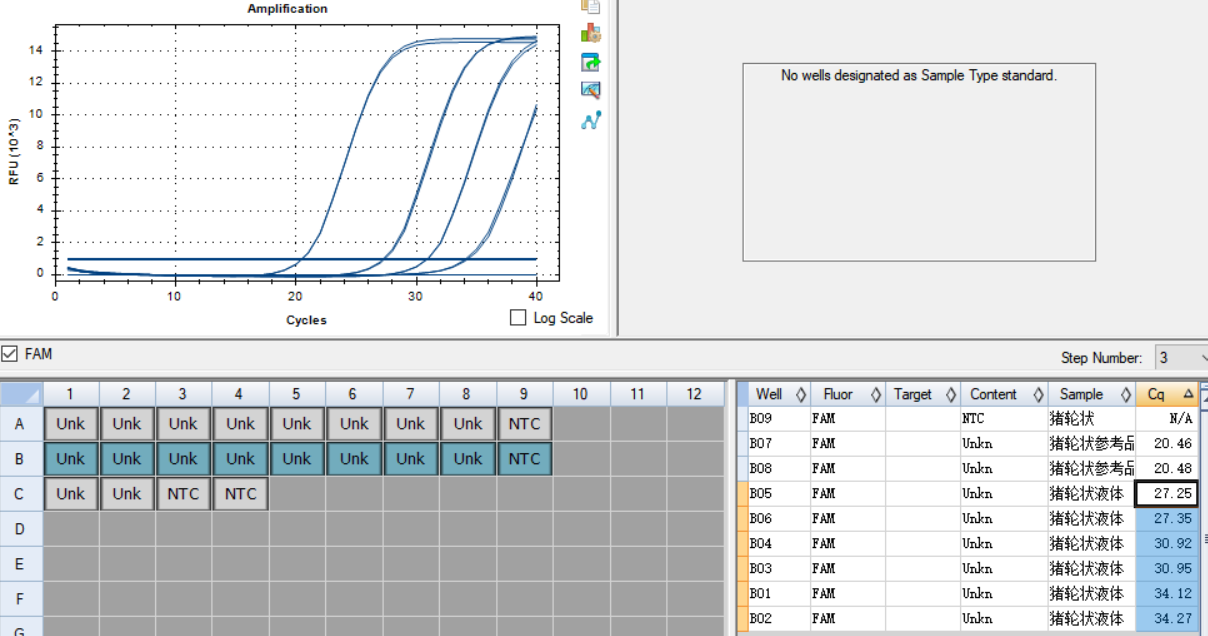
Task: Click Cq value 30.92 cell
Action: [1167, 544]
